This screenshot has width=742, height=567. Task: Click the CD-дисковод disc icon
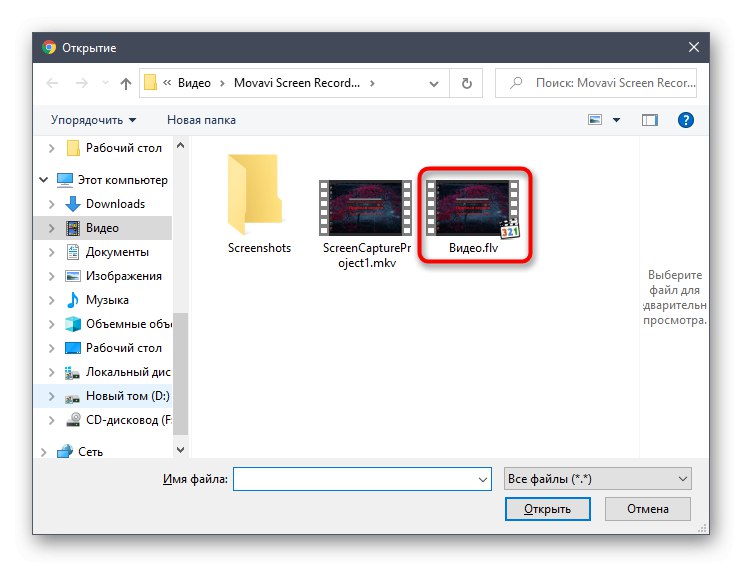(73, 420)
